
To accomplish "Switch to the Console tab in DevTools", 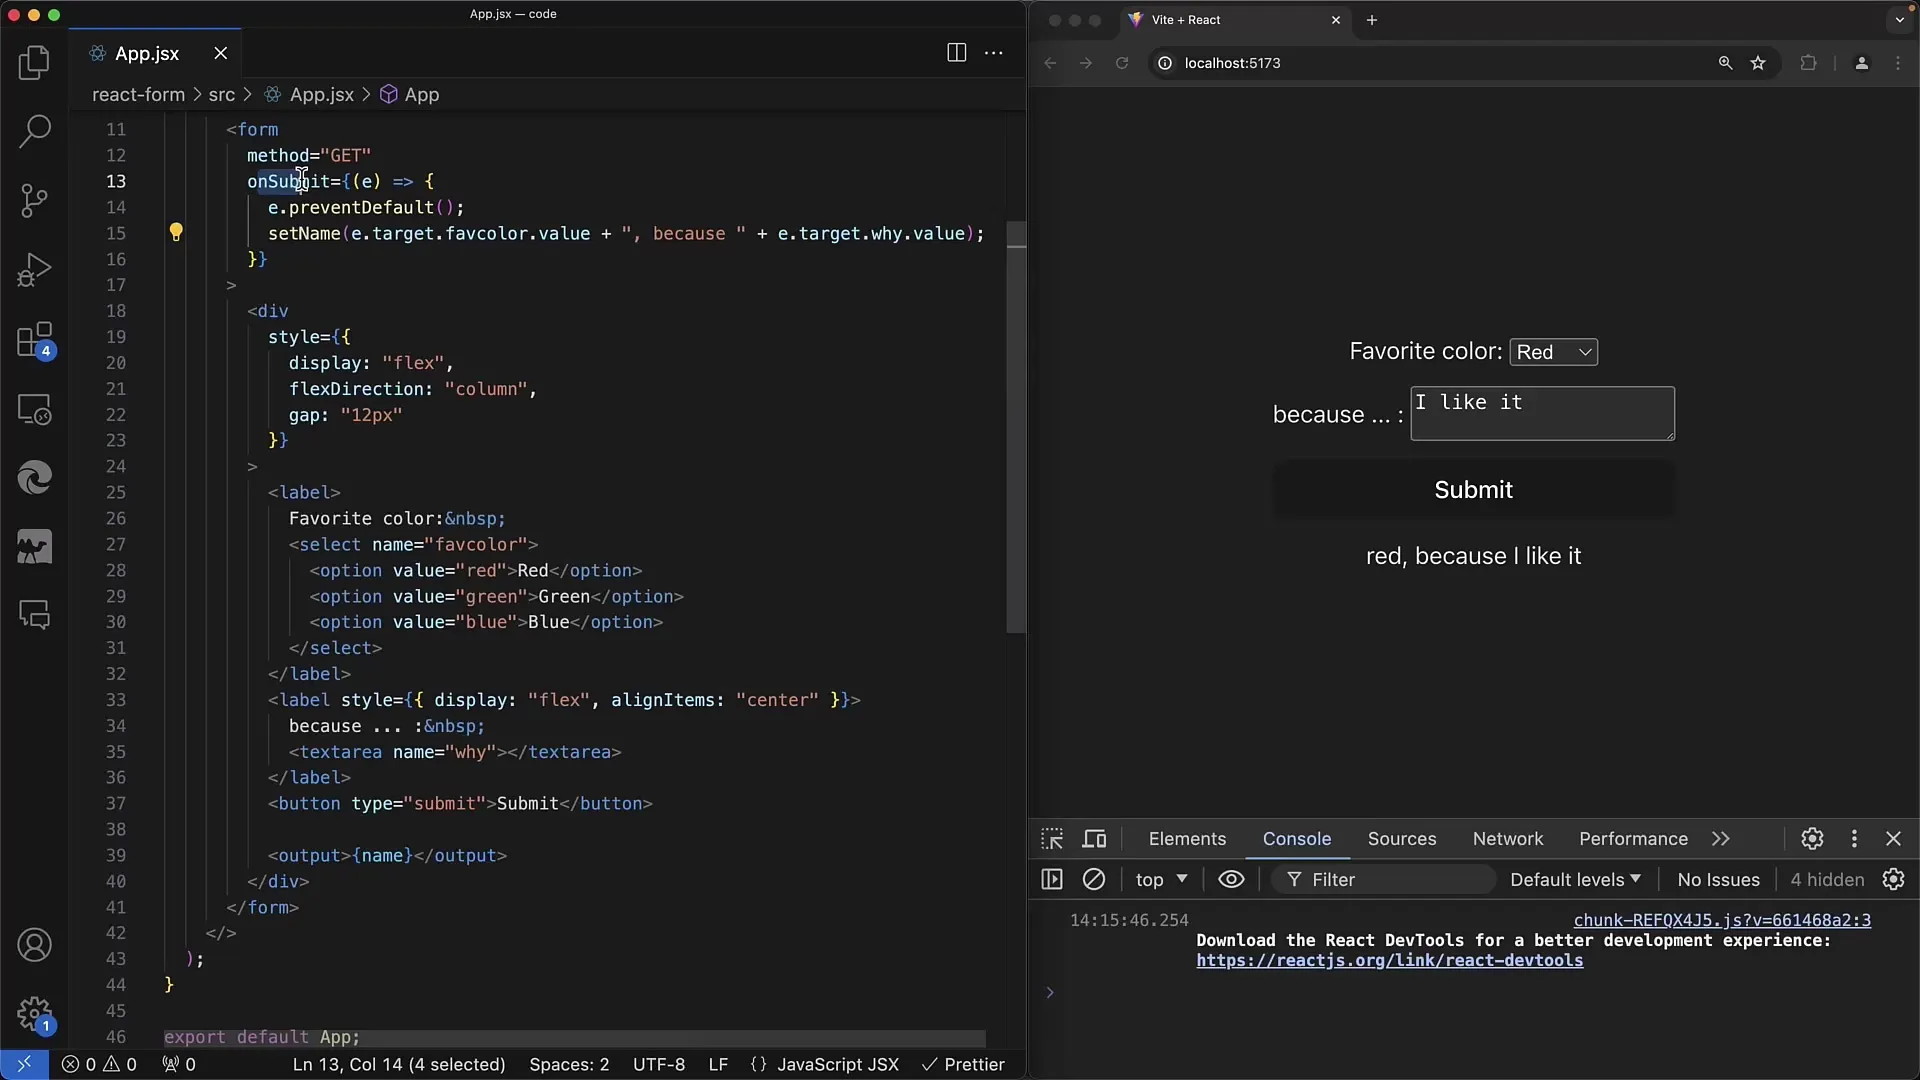I will point(1296,839).
